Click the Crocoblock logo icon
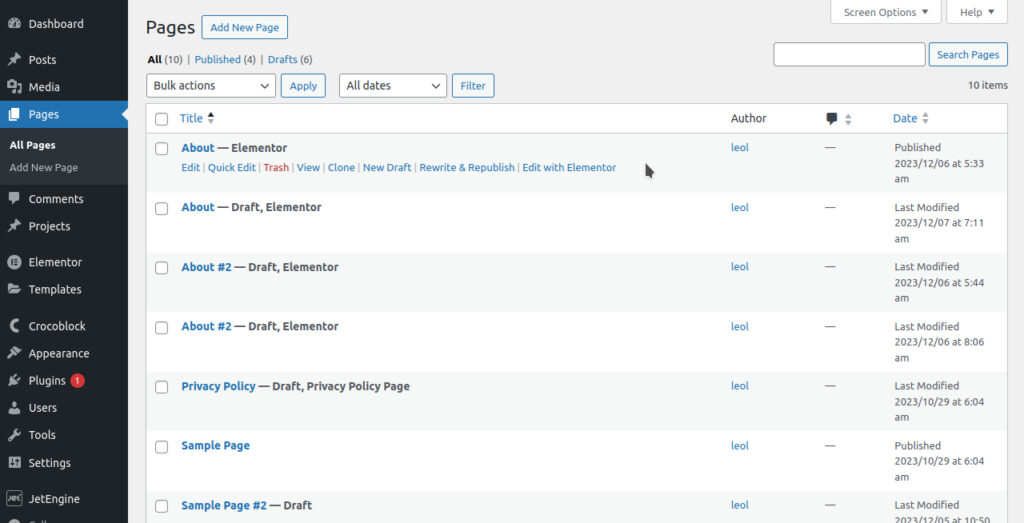Image resolution: width=1024 pixels, height=523 pixels. [x=14, y=325]
